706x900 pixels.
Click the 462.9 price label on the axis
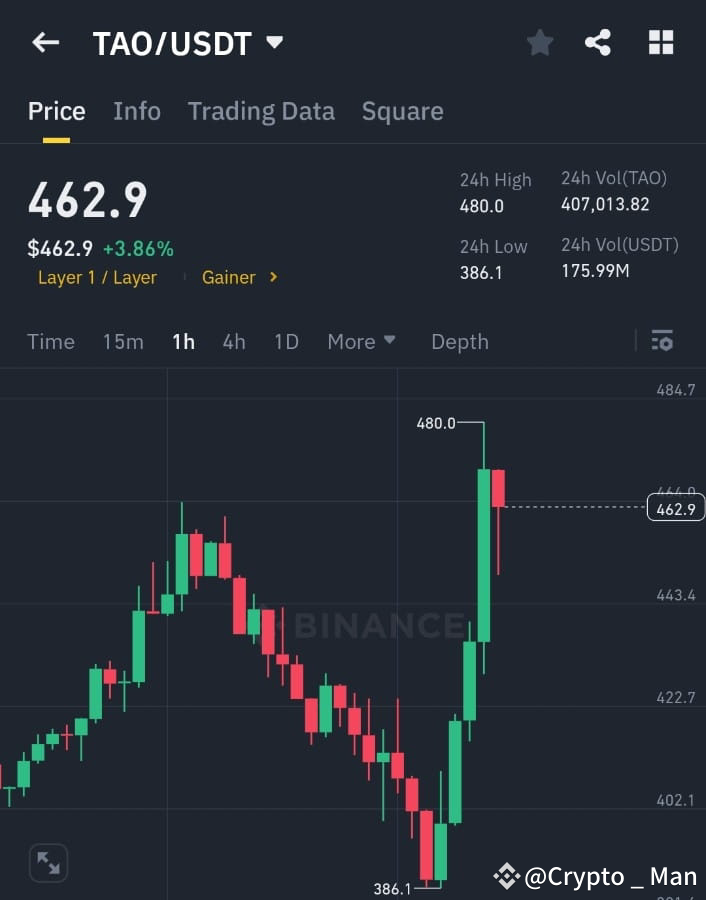675,508
